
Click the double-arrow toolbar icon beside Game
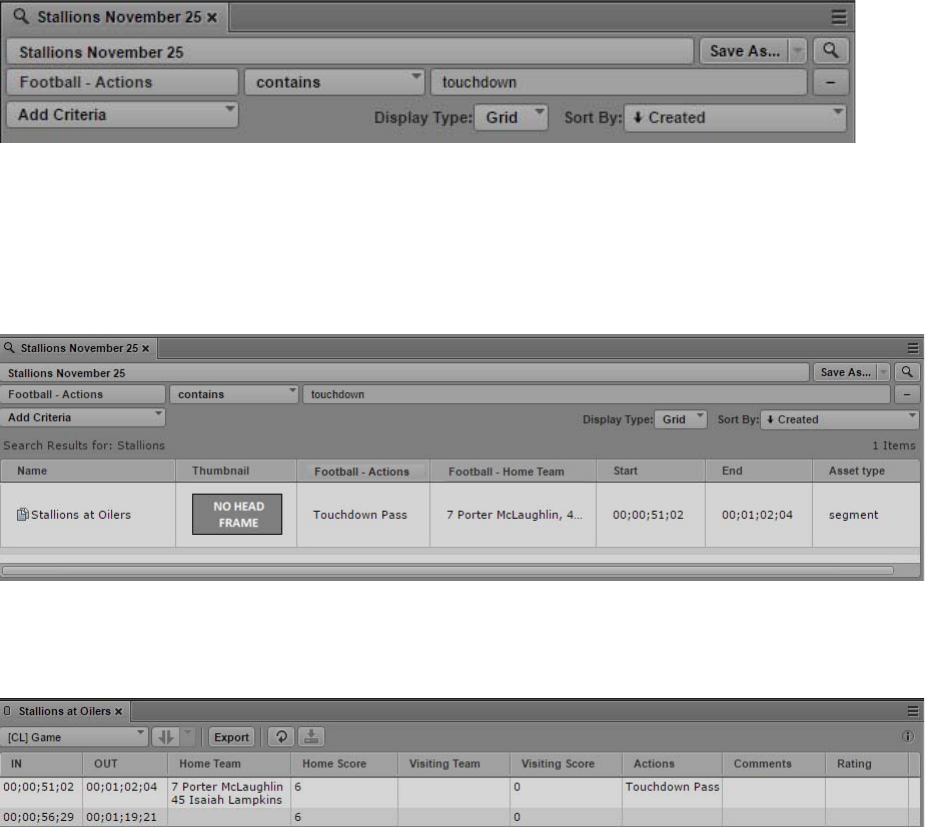pyautogui.click(x=165, y=737)
